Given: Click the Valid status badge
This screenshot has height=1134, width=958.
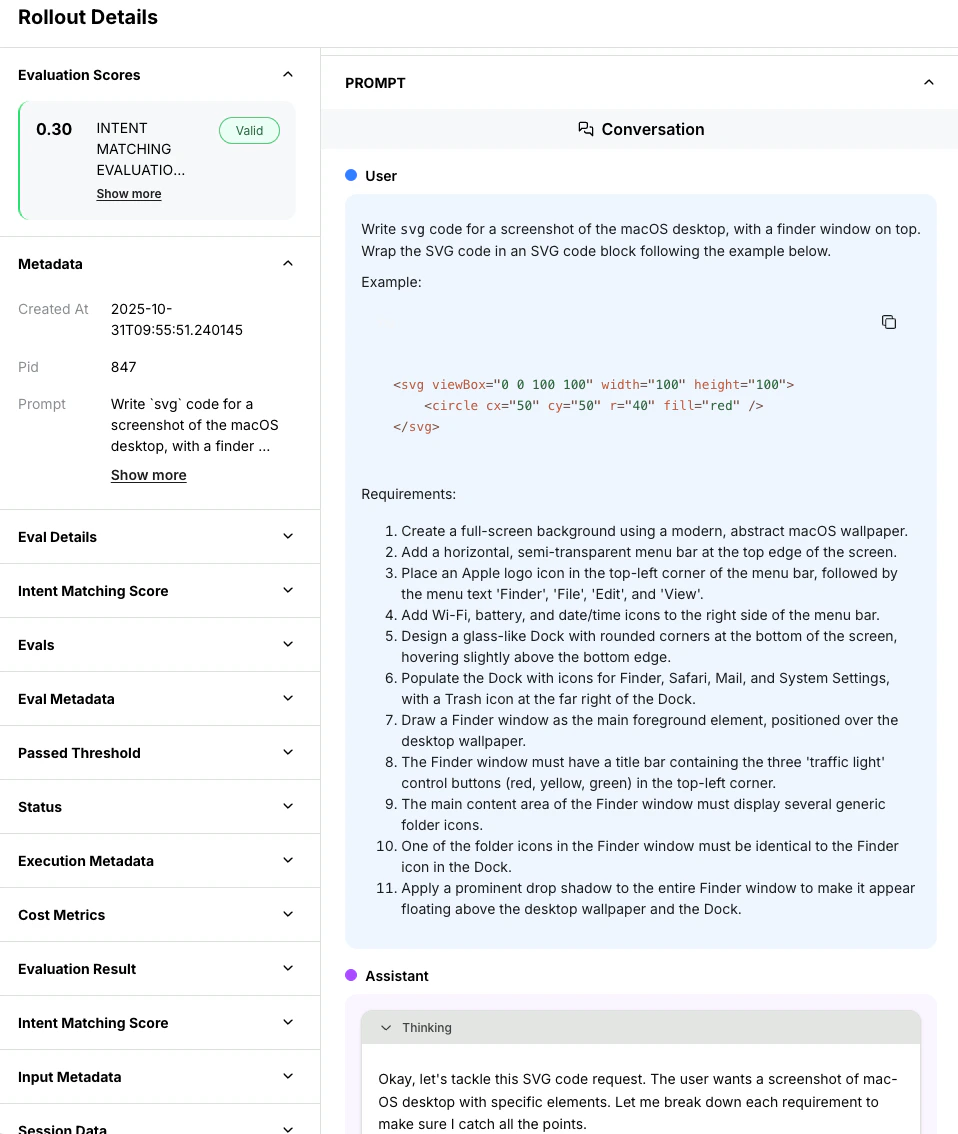Looking at the screenshot, I should click(249, 130).
